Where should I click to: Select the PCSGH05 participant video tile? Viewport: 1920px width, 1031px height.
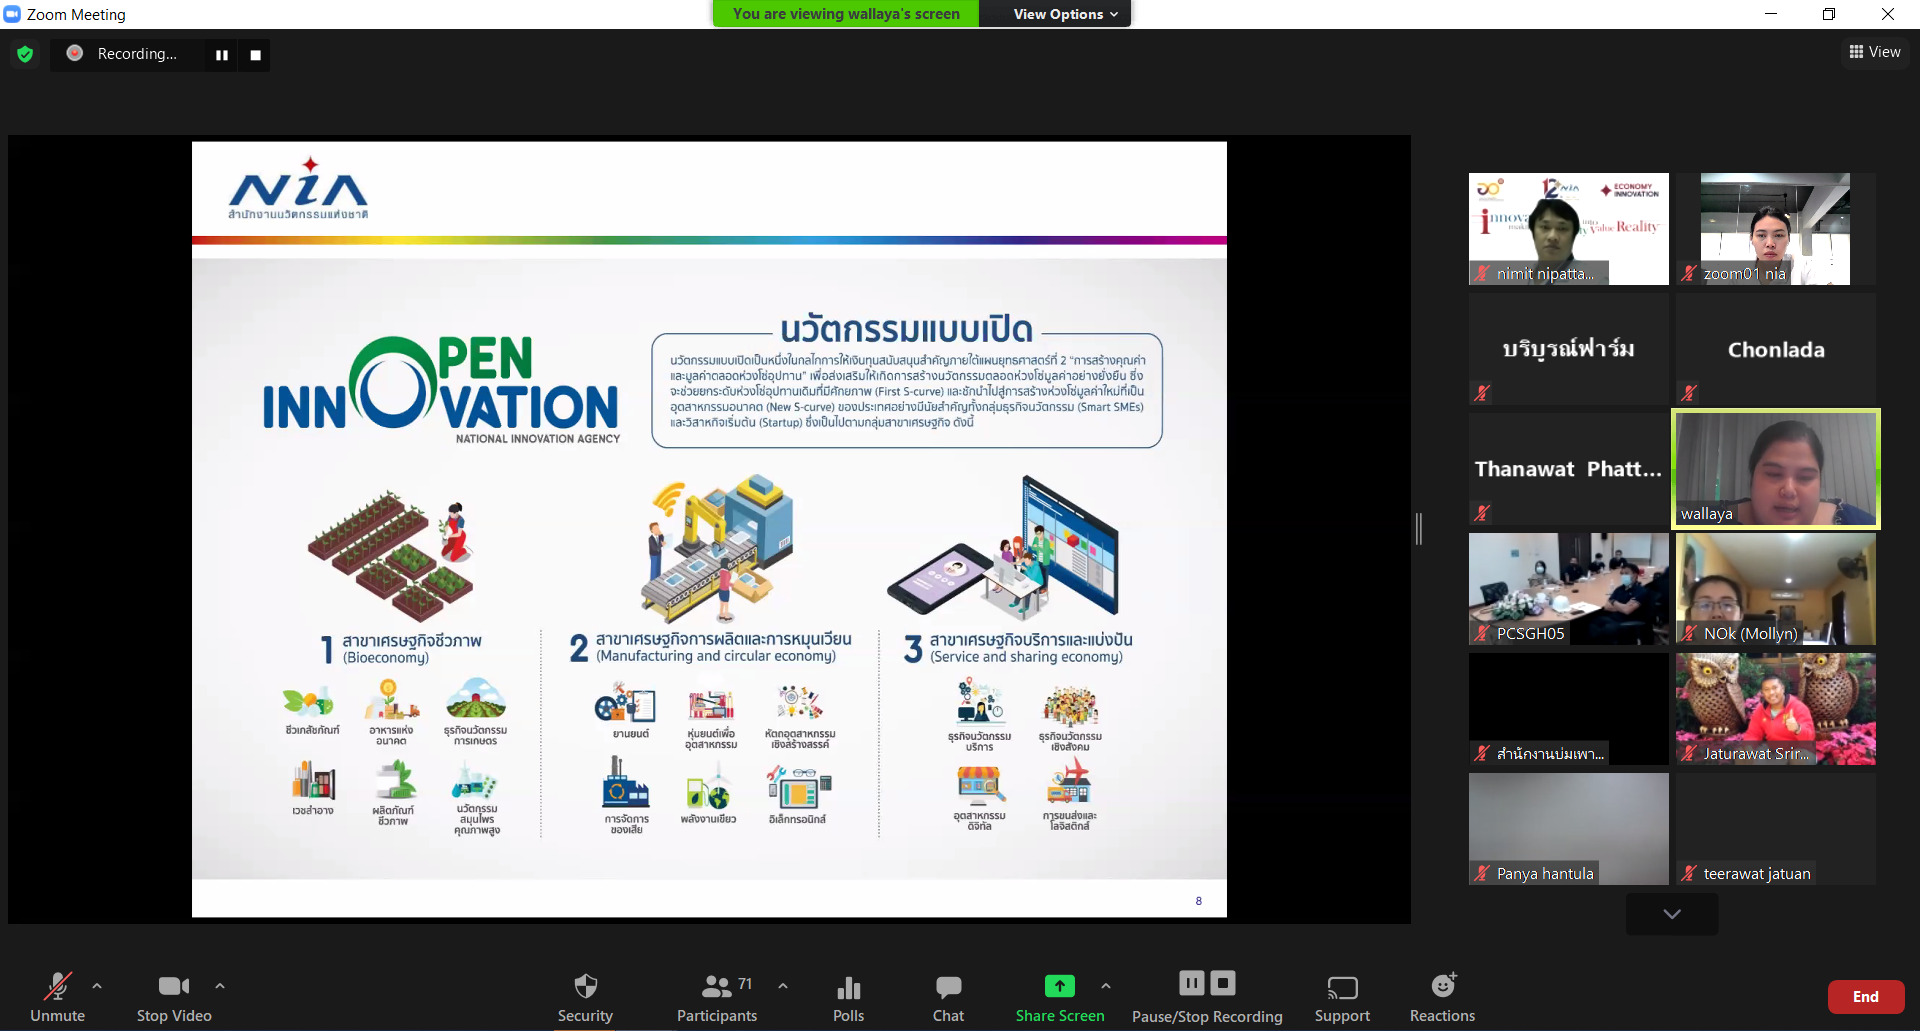point(1568,589)
